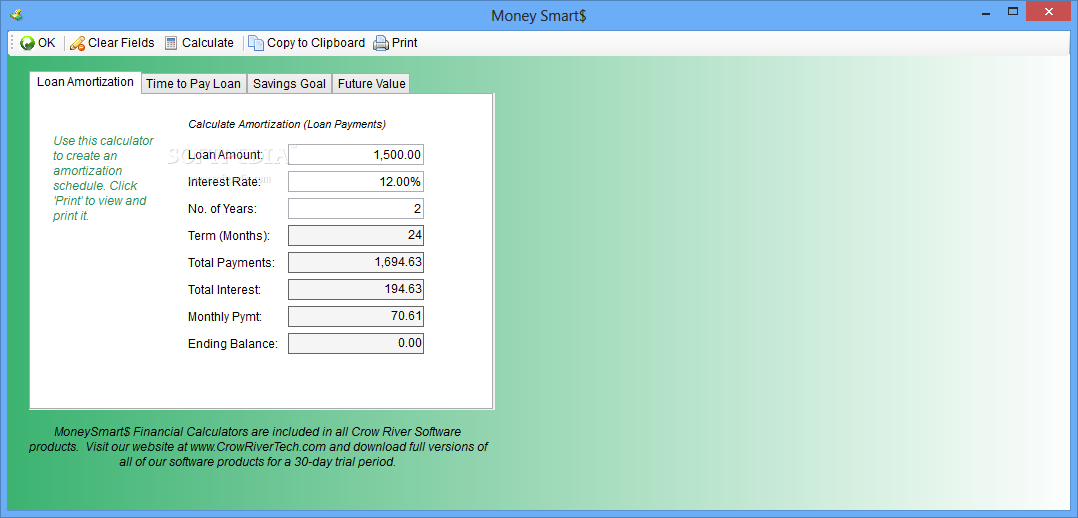The width and height of the screenshot is (1078, 518).
Task: Click the 'Loan Amount:' label
Action: pyautogui.click(x=225, y=155)
